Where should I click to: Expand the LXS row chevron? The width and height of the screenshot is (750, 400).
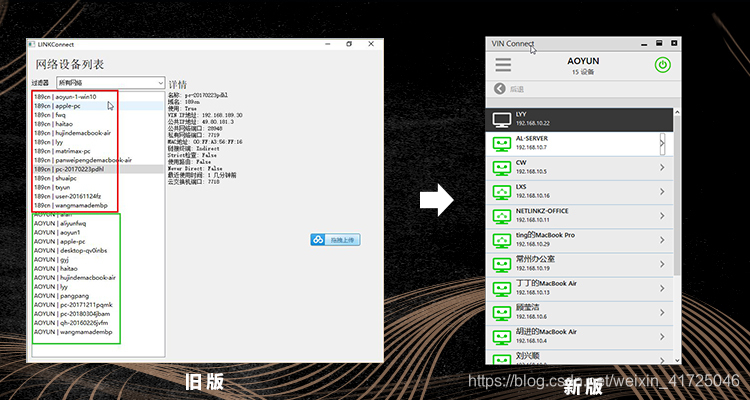[x=662, y=191]
